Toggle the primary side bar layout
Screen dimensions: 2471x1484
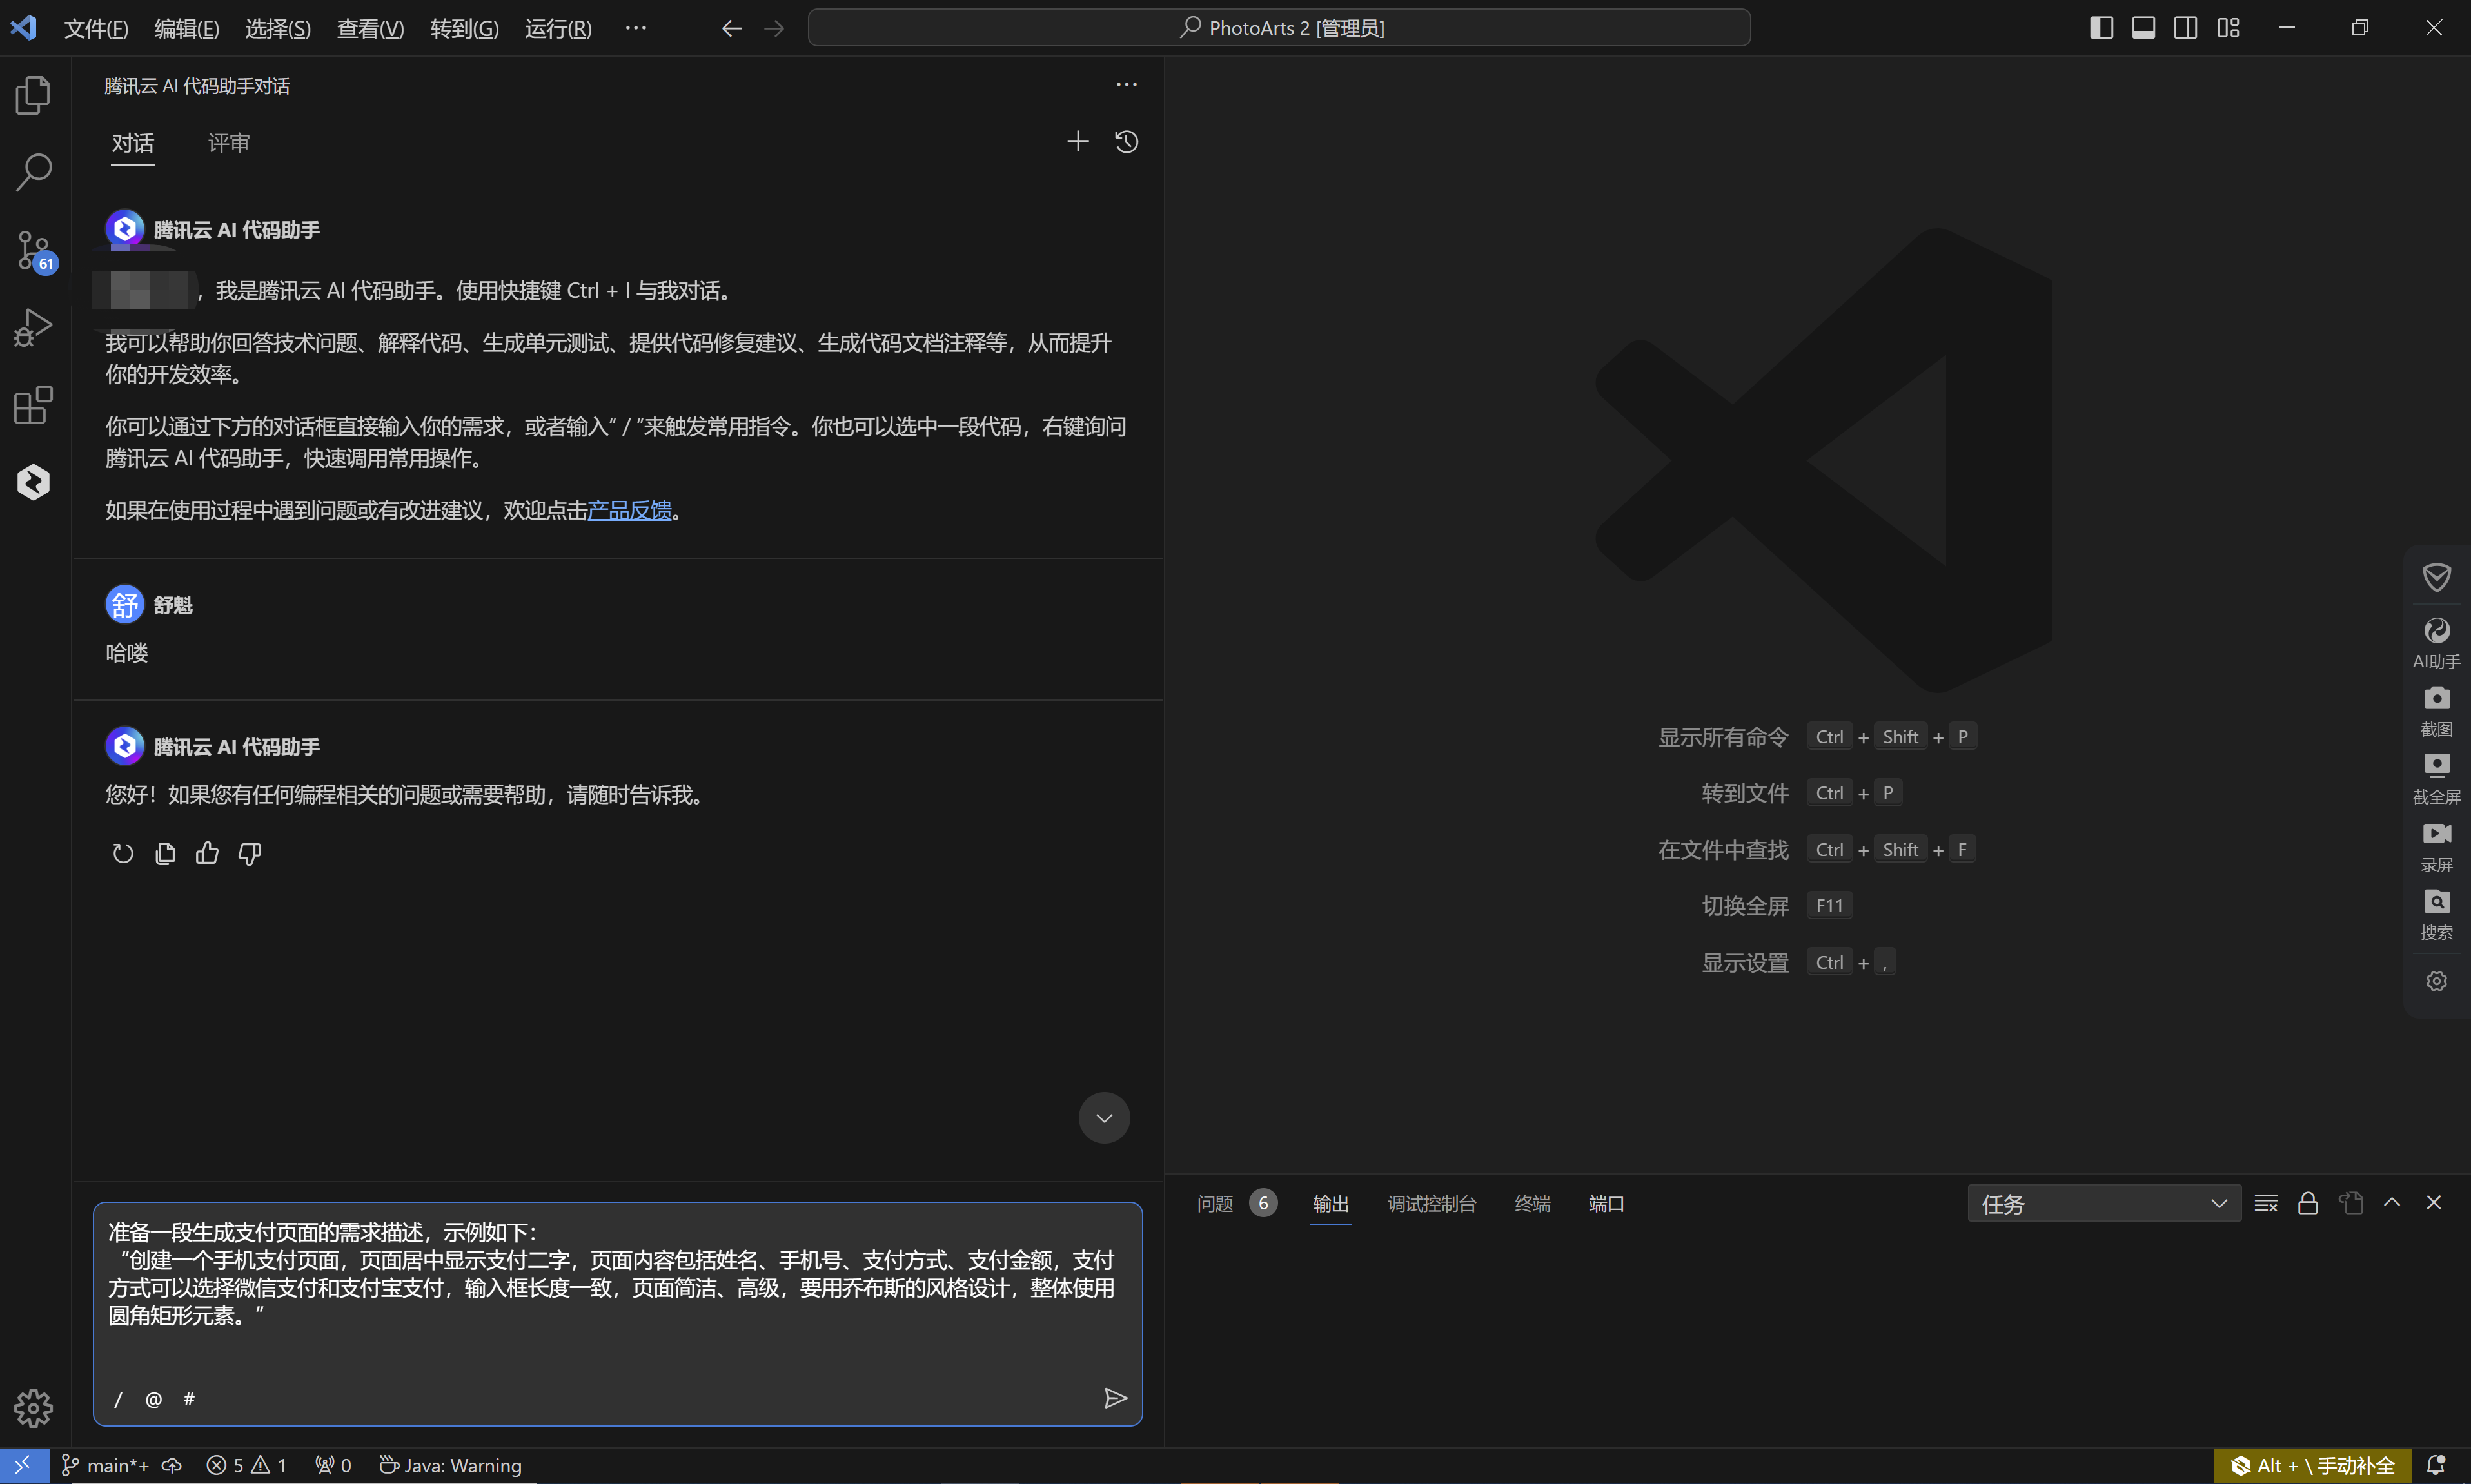click(x=2101, y=28)
